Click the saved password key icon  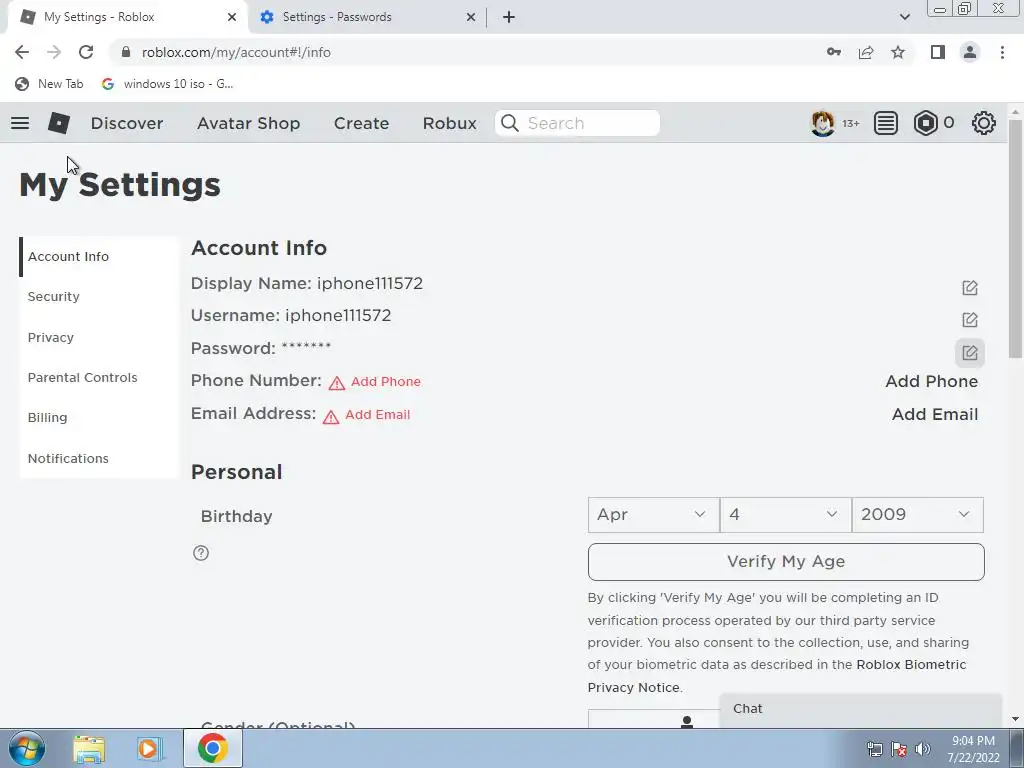pos(834,52)
